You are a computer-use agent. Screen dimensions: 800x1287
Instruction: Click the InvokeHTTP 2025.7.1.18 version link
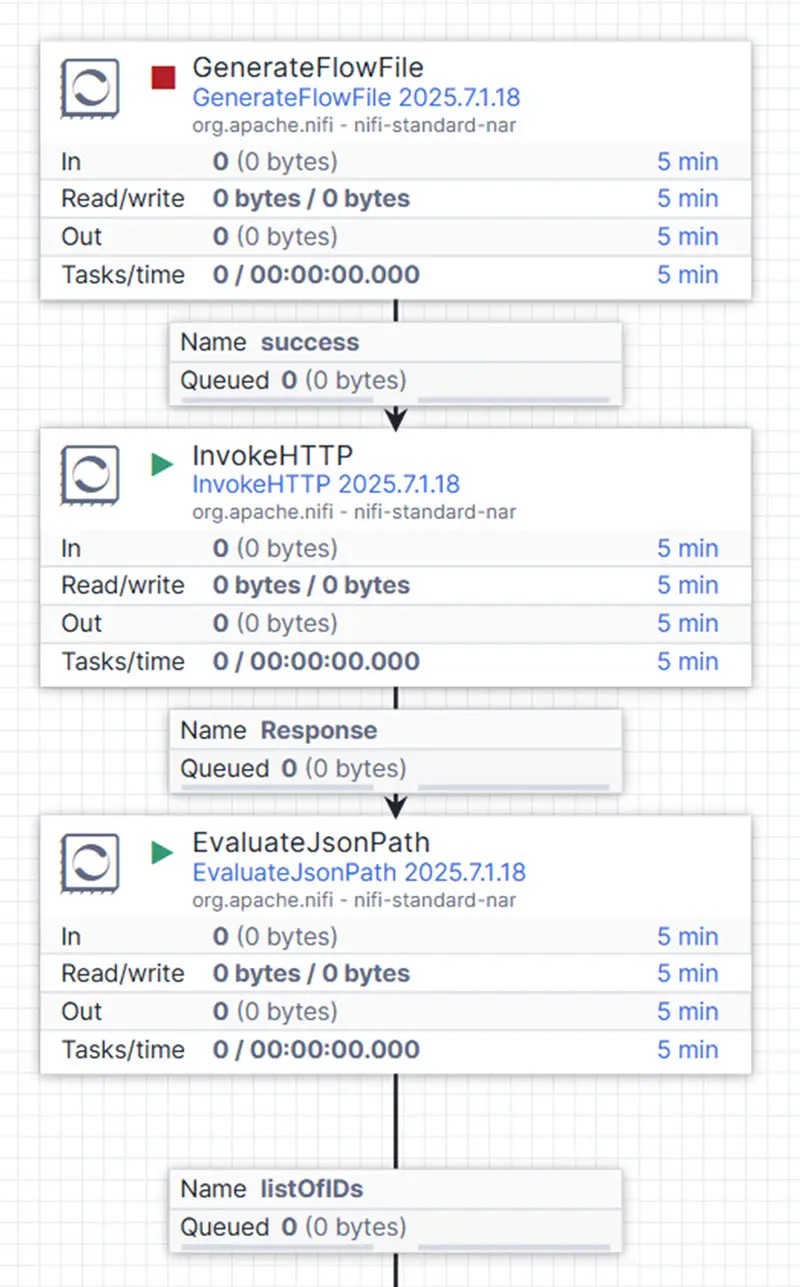pyautogui.click(x=326, y=486)
